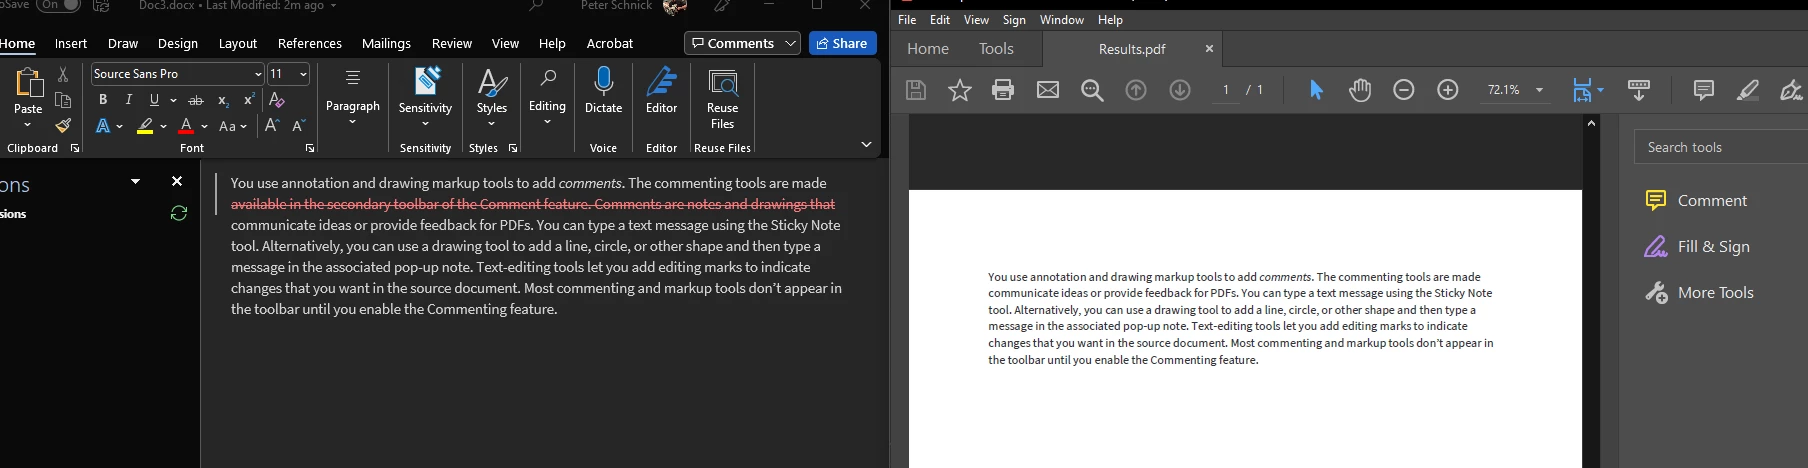The image size is (1808, 468).
Task: Increase font size with the grow font icon
Action: pyautogui.click(x=272, y=126)
